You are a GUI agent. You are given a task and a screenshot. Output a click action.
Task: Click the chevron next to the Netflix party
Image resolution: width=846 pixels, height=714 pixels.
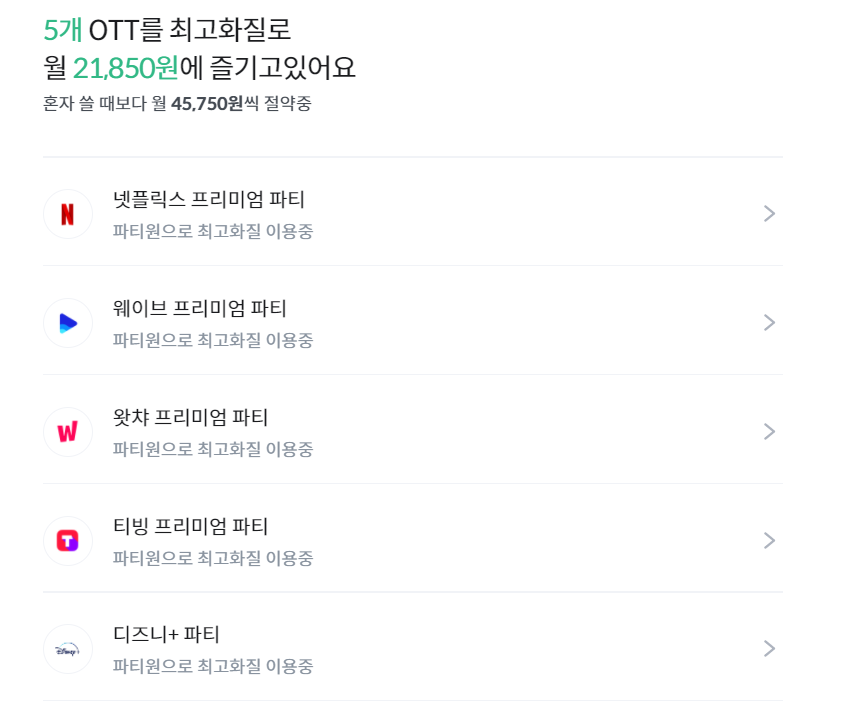768,213
